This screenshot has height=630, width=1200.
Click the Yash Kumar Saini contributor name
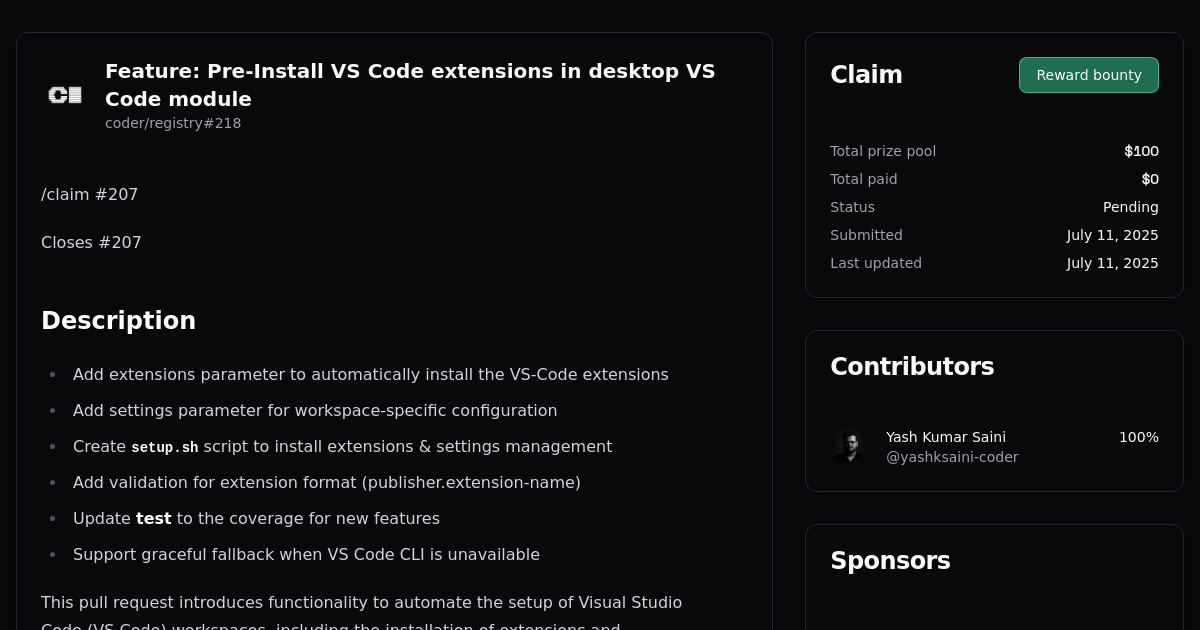pos(946,437)
